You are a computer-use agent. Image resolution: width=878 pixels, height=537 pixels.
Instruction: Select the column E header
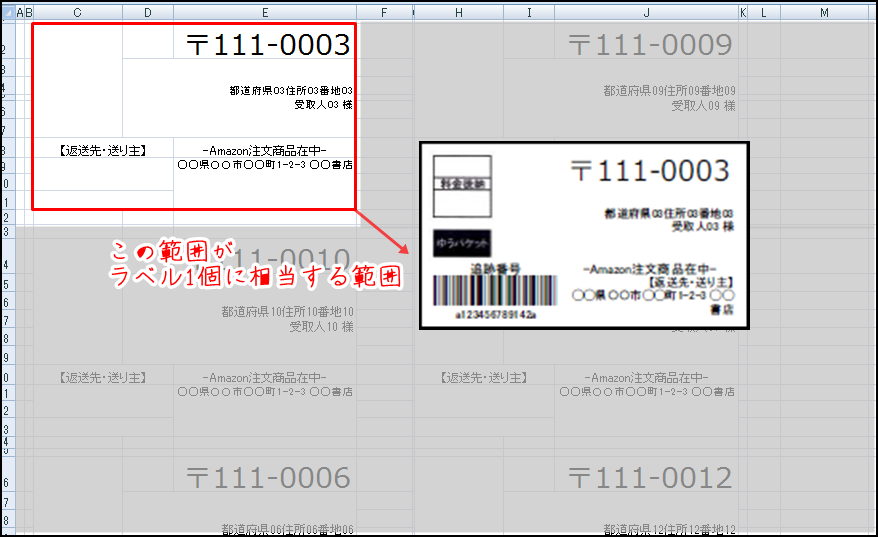[x=264, y=12]
